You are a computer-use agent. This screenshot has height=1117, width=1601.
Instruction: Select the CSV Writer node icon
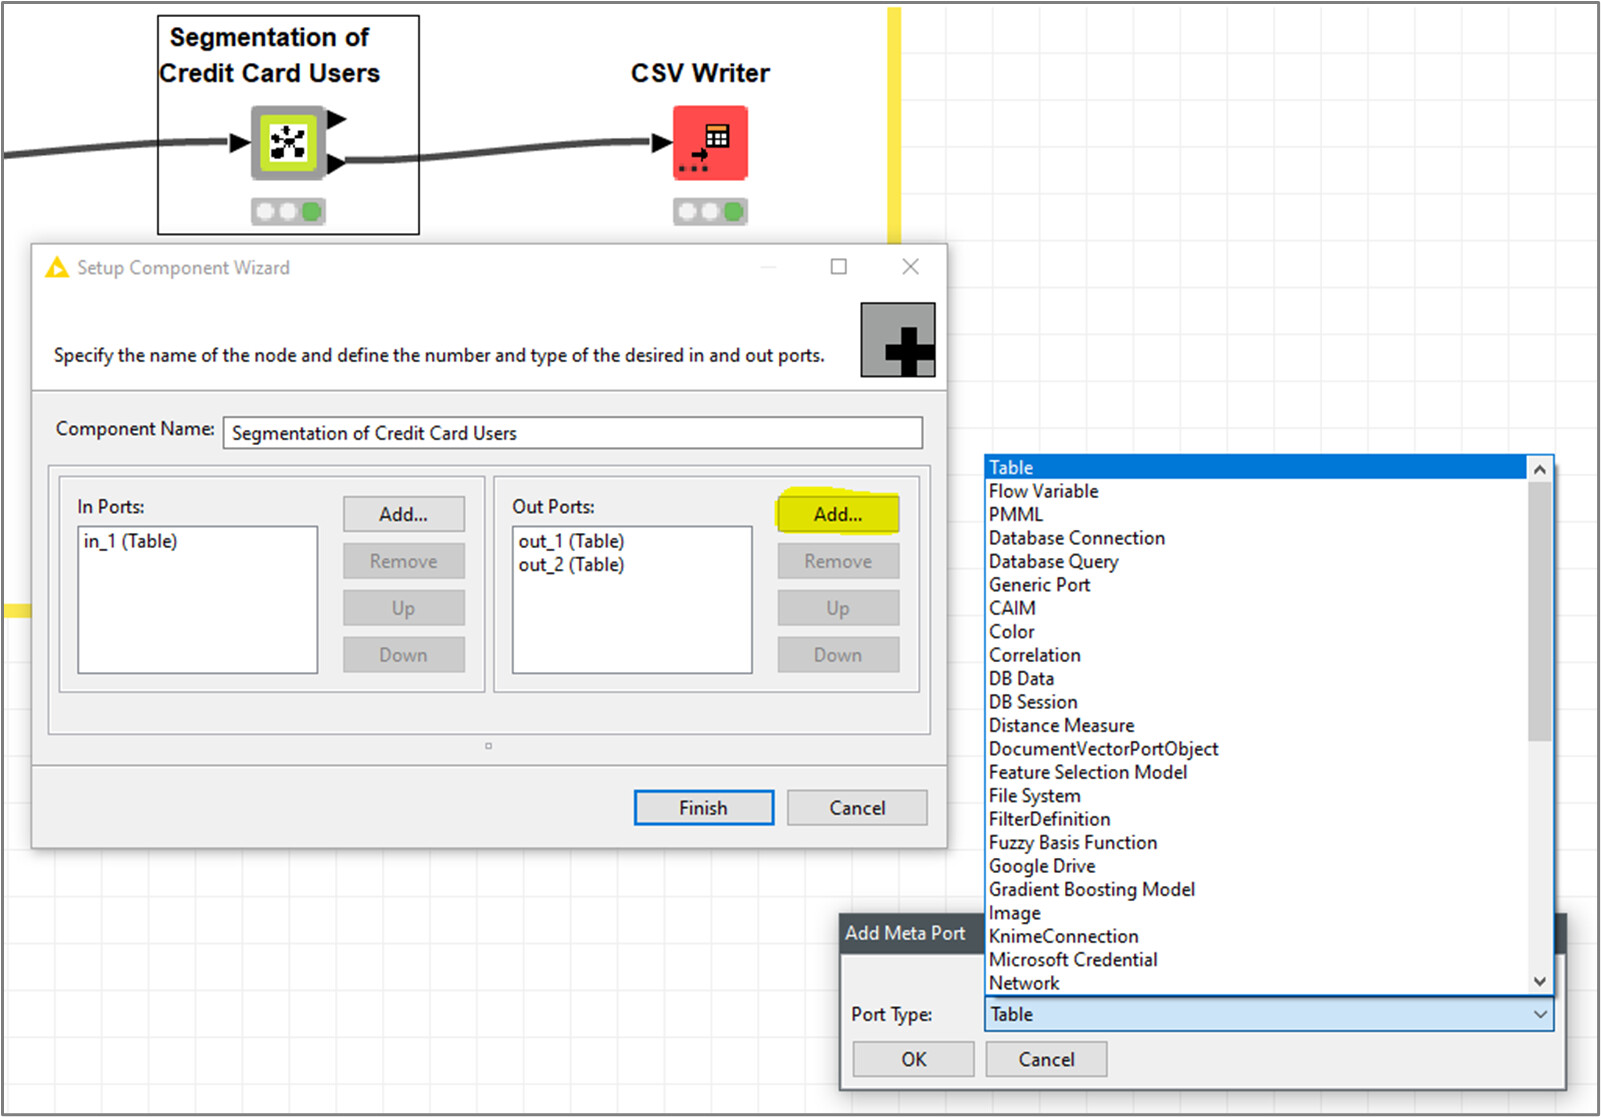[x=710, y=143]
